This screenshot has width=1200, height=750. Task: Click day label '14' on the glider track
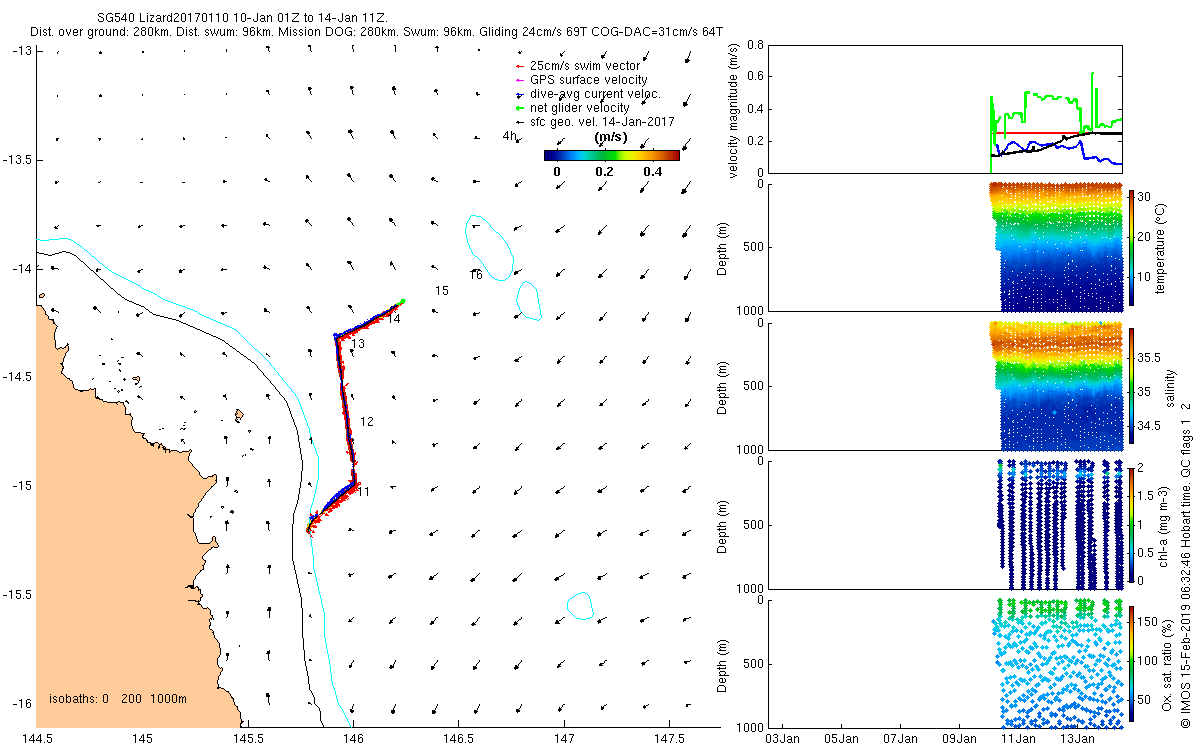[x=394, y=319]
